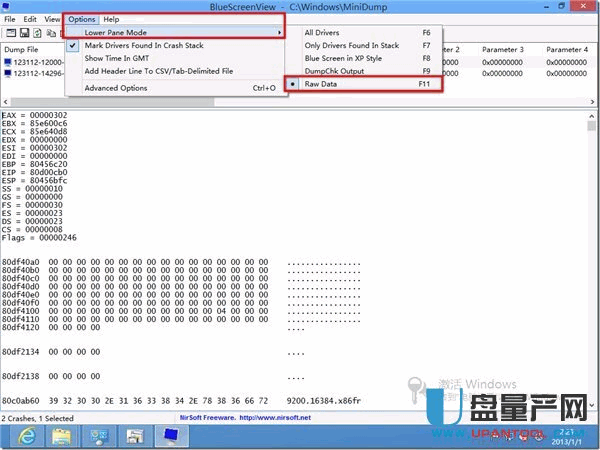This screenshot has height=450, width=600.
Task: Open the File menu
Action: coord(10,19)
